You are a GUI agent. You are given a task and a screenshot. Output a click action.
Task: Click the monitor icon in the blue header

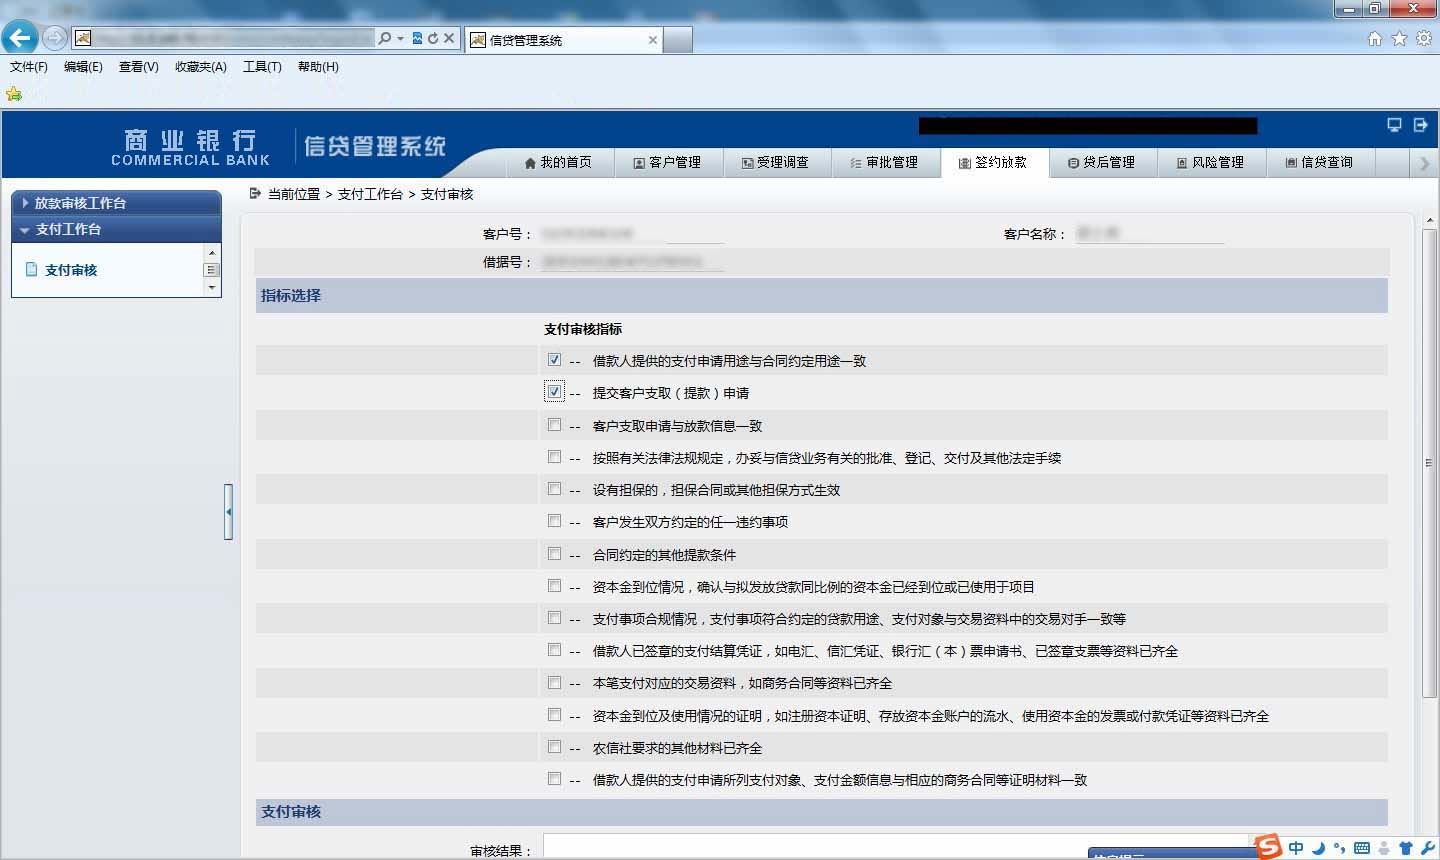[1394, 125]
